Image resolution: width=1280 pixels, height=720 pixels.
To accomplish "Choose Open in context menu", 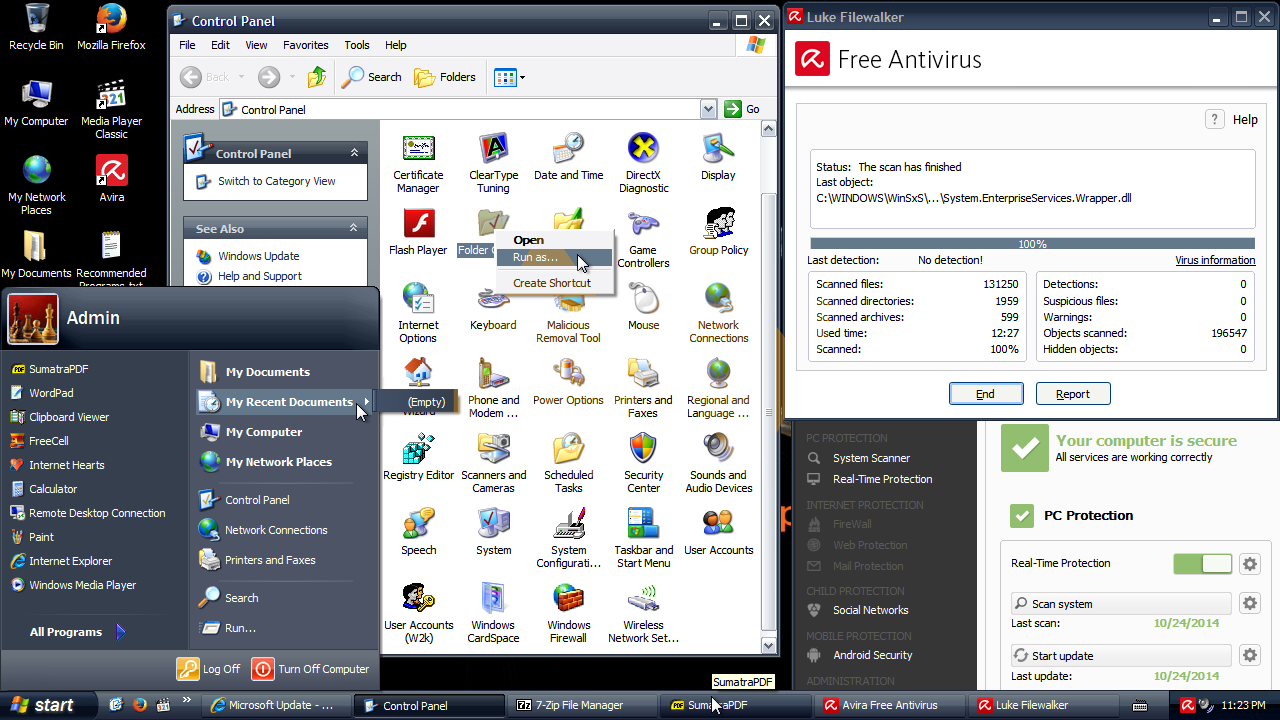I will 554,240.
